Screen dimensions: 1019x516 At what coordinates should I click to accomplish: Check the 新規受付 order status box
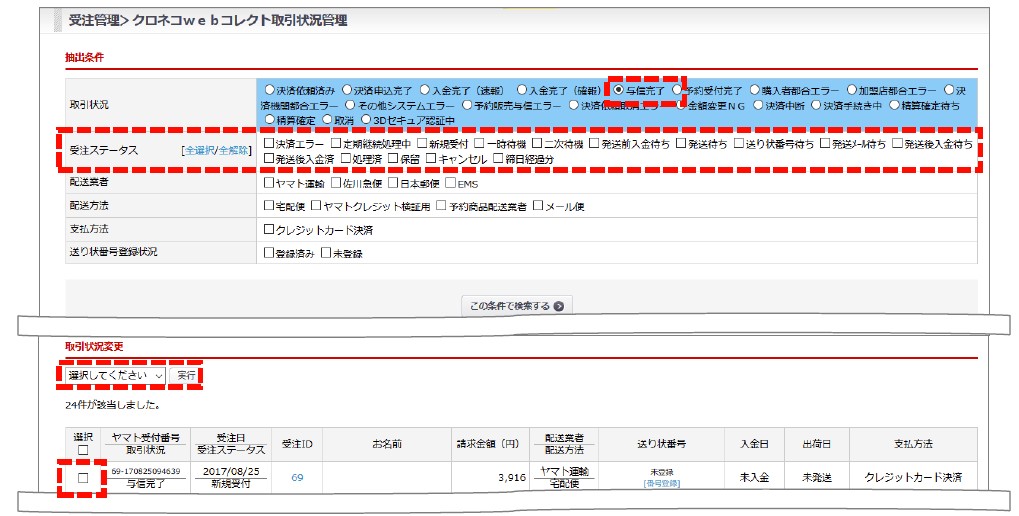click(422, 144)
